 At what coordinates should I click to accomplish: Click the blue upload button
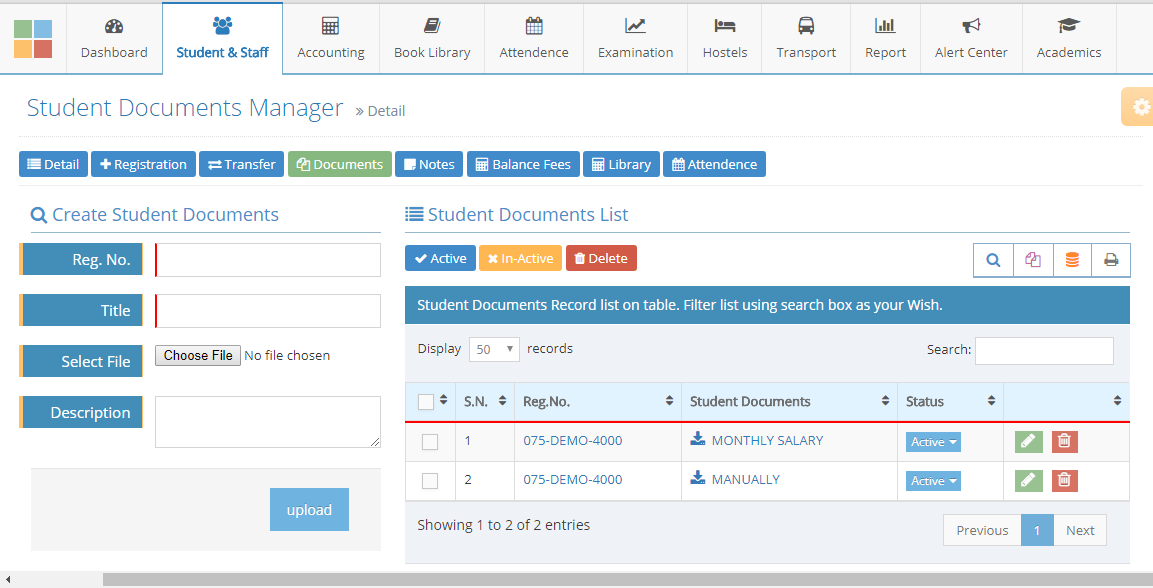(309, 509)
